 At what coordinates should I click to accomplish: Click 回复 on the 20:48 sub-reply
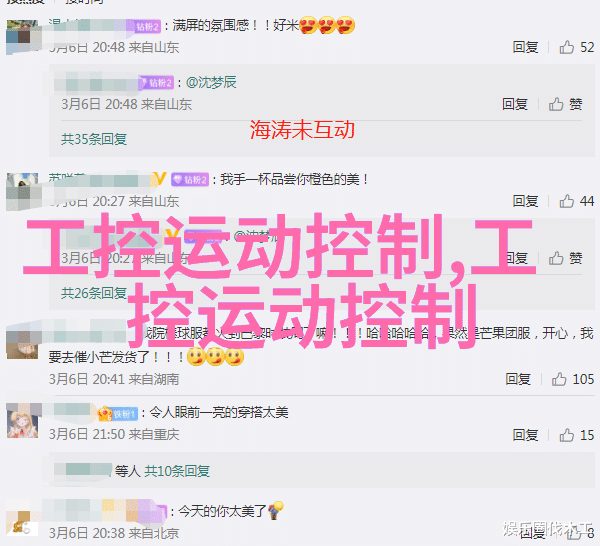click(515, 104)
